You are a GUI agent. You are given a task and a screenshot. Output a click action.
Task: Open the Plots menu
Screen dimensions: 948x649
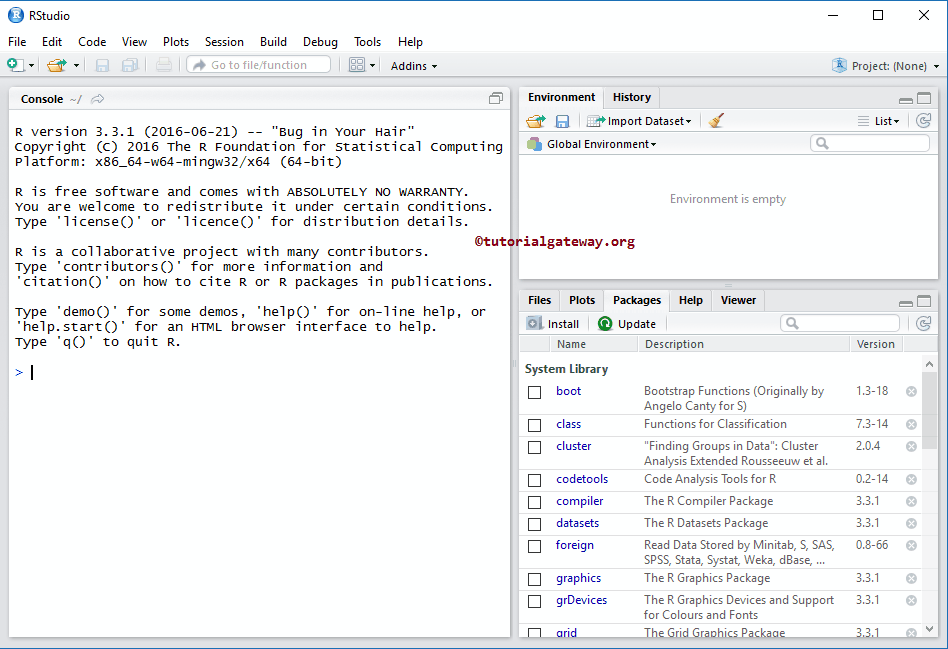pyautogui.click(x=176, y=42)
